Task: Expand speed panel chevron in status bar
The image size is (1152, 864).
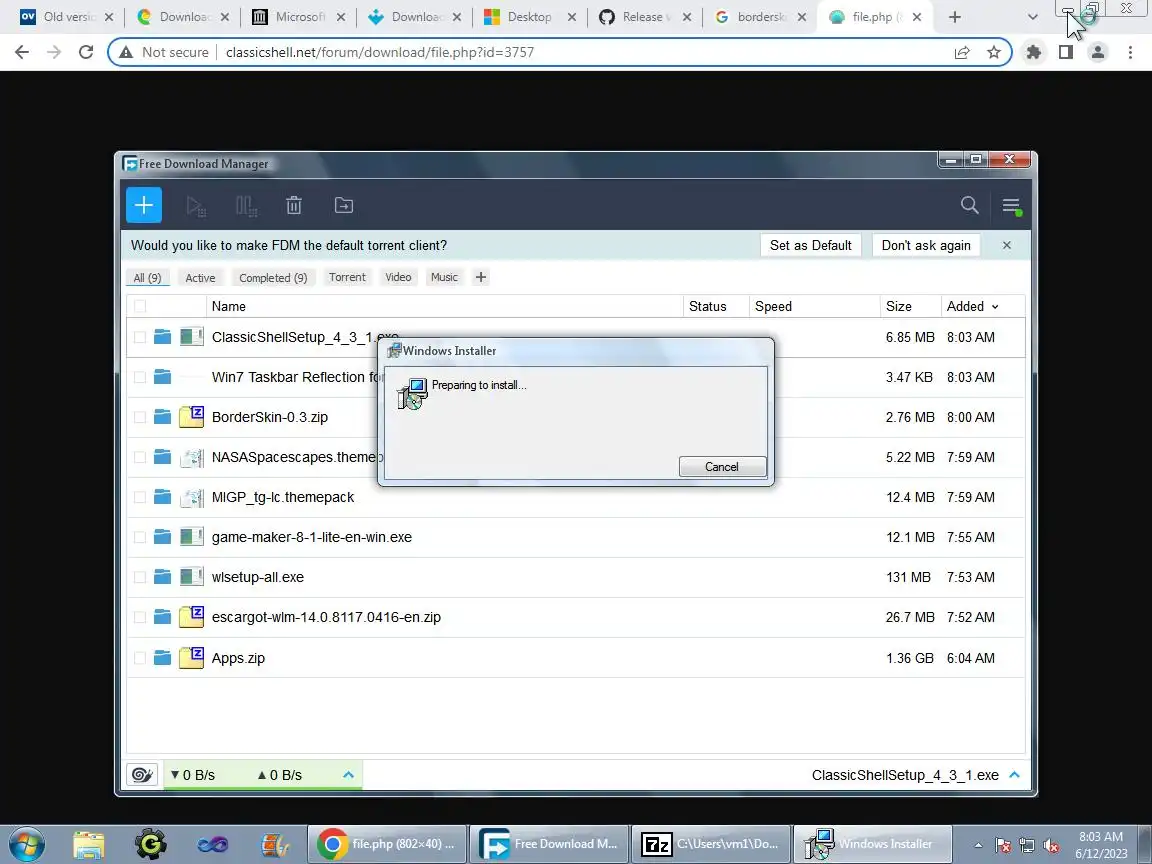Action: (x=348, y=774)
